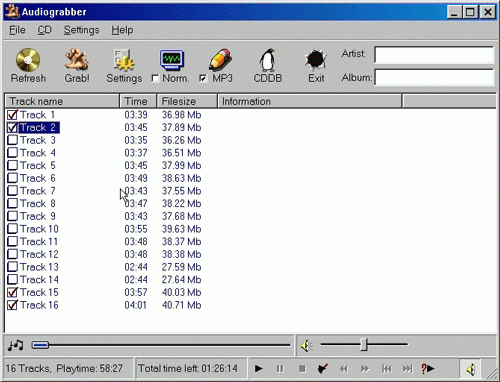Skip to previous track

point(386,369)
